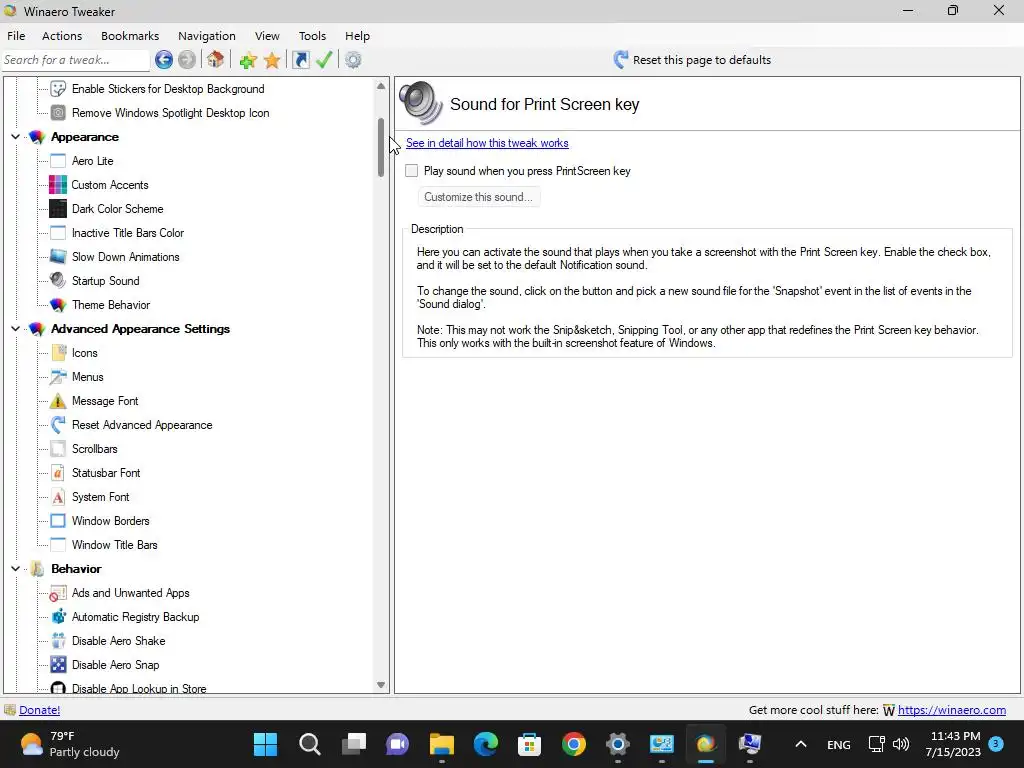1024x768 pixels.
Task: Click the Automatic Registry Backup icon
Action: click(x=58, y=617)
